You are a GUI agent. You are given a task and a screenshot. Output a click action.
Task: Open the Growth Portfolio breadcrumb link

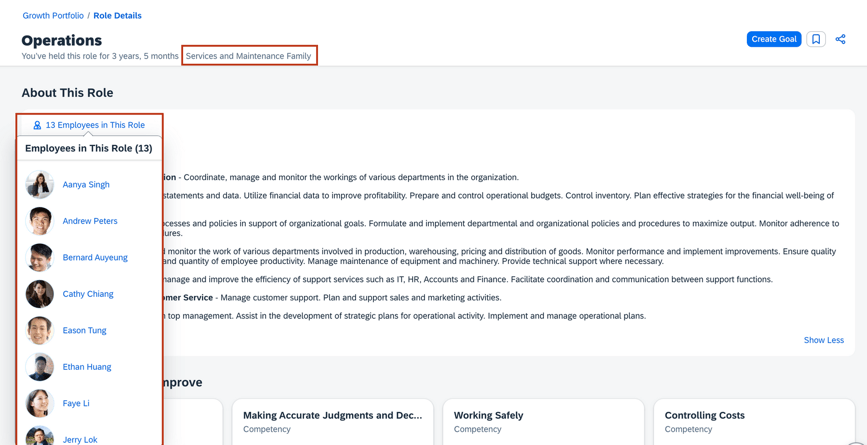click(53, 16)
